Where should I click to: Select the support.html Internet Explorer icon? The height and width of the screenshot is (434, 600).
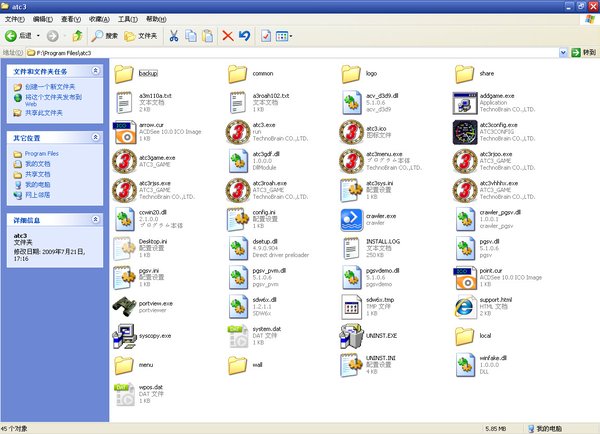coord(463,306)
